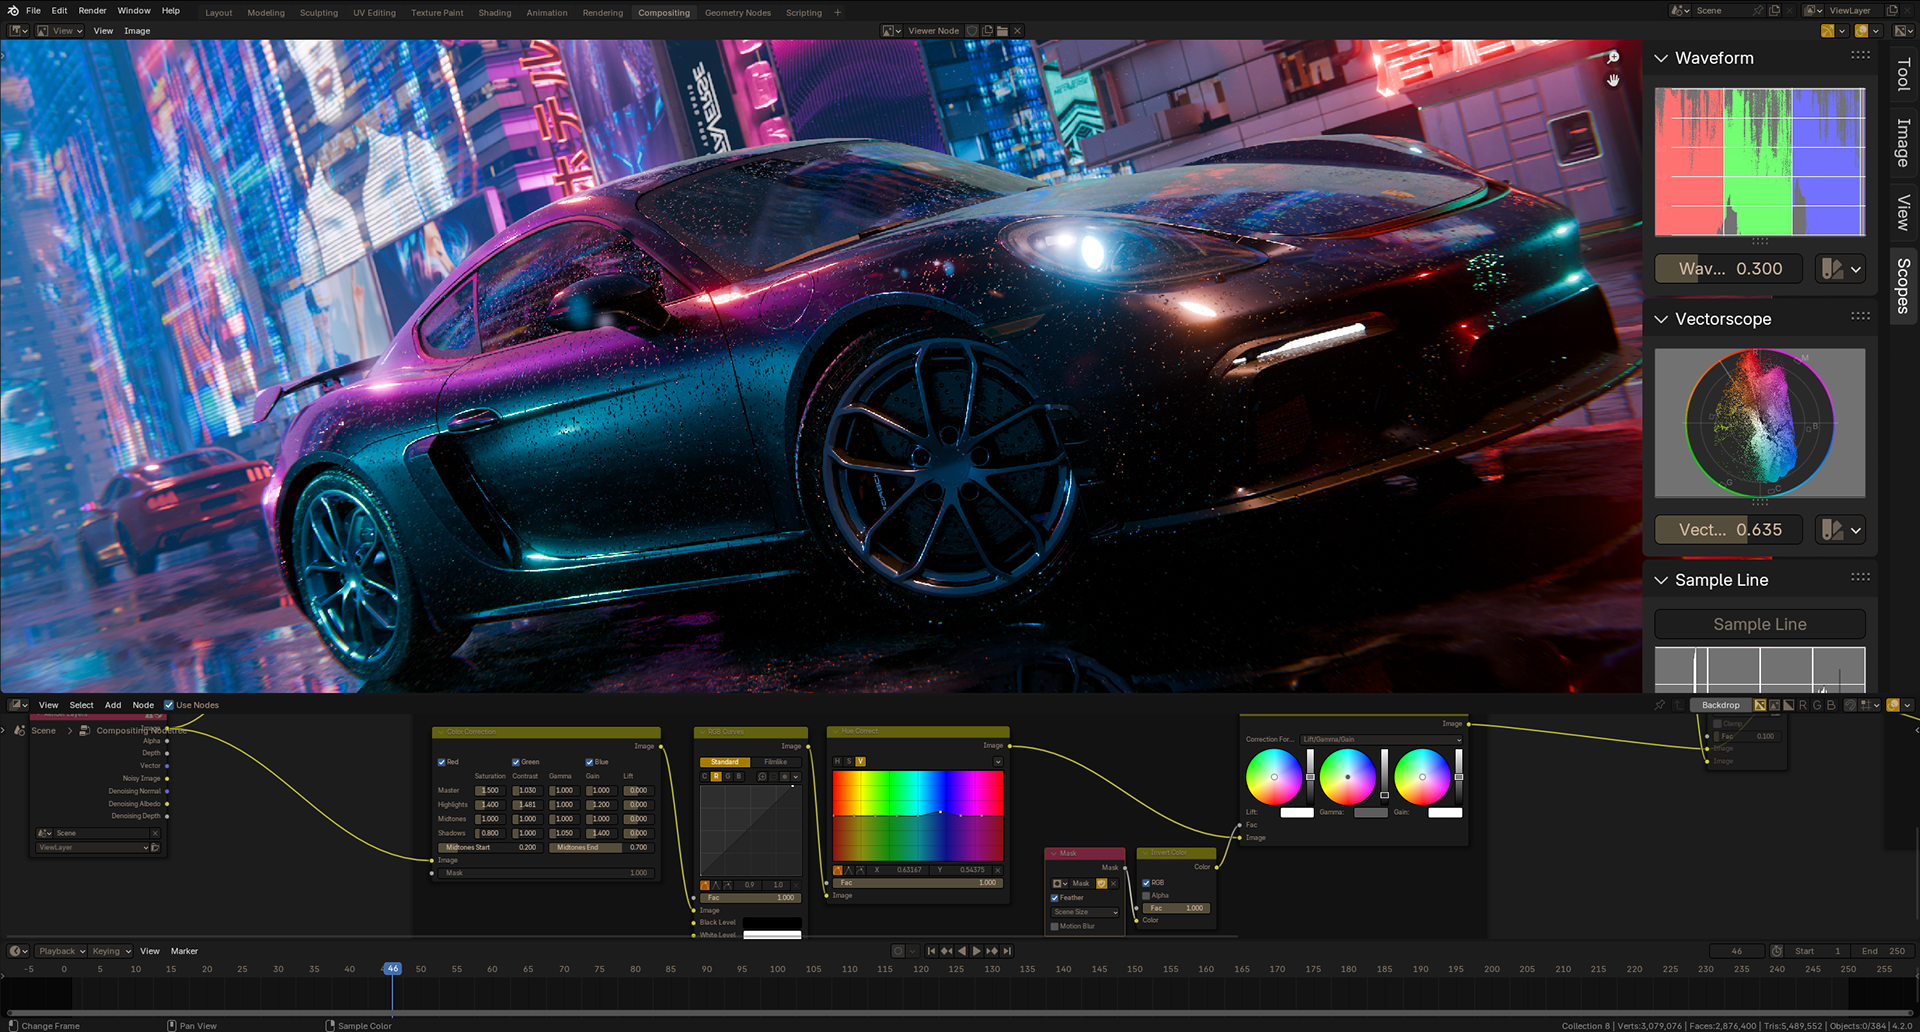Toggle the Backdrop button in the node editor
1920x1032 pixels.
coord(1720,705)
